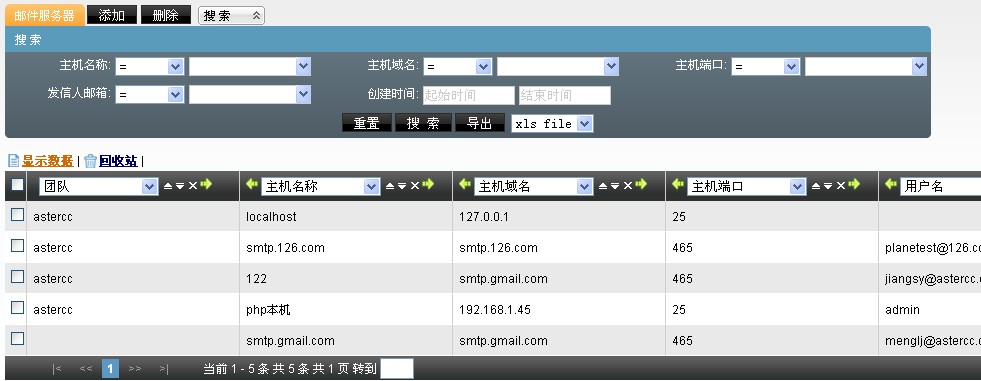Move 用户名 column left with green arrow
Viewport: 981px width, 381px height.
pyautogui.click(x=891, y=185)
